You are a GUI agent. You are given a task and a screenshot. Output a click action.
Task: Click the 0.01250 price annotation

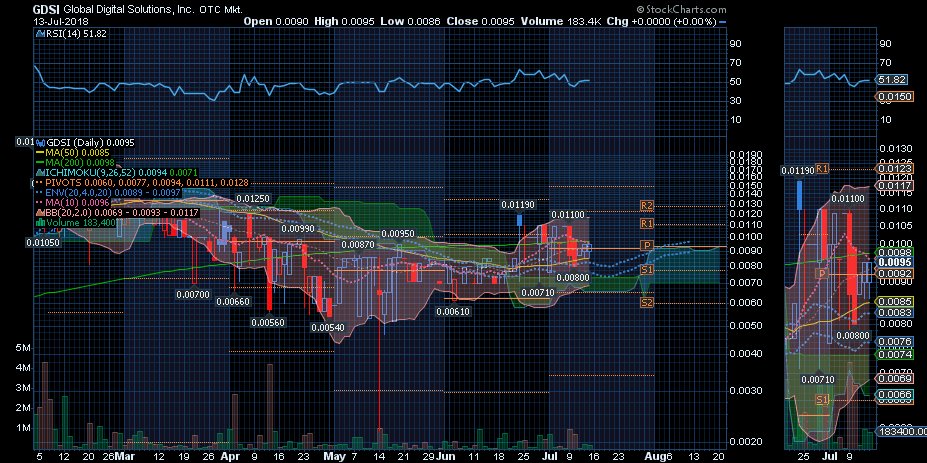tap(253, 198)
